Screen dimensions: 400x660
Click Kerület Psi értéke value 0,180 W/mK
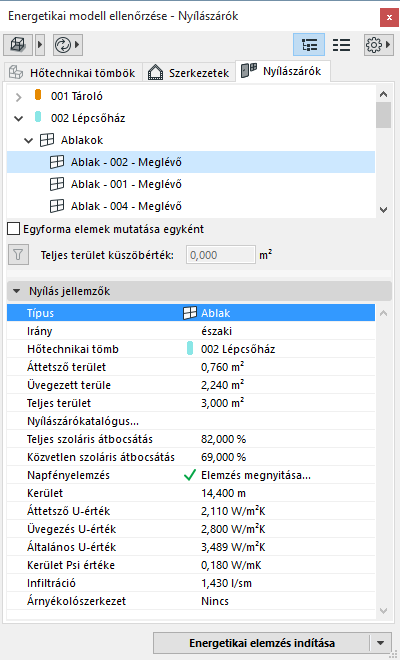(x=231, y=565)
